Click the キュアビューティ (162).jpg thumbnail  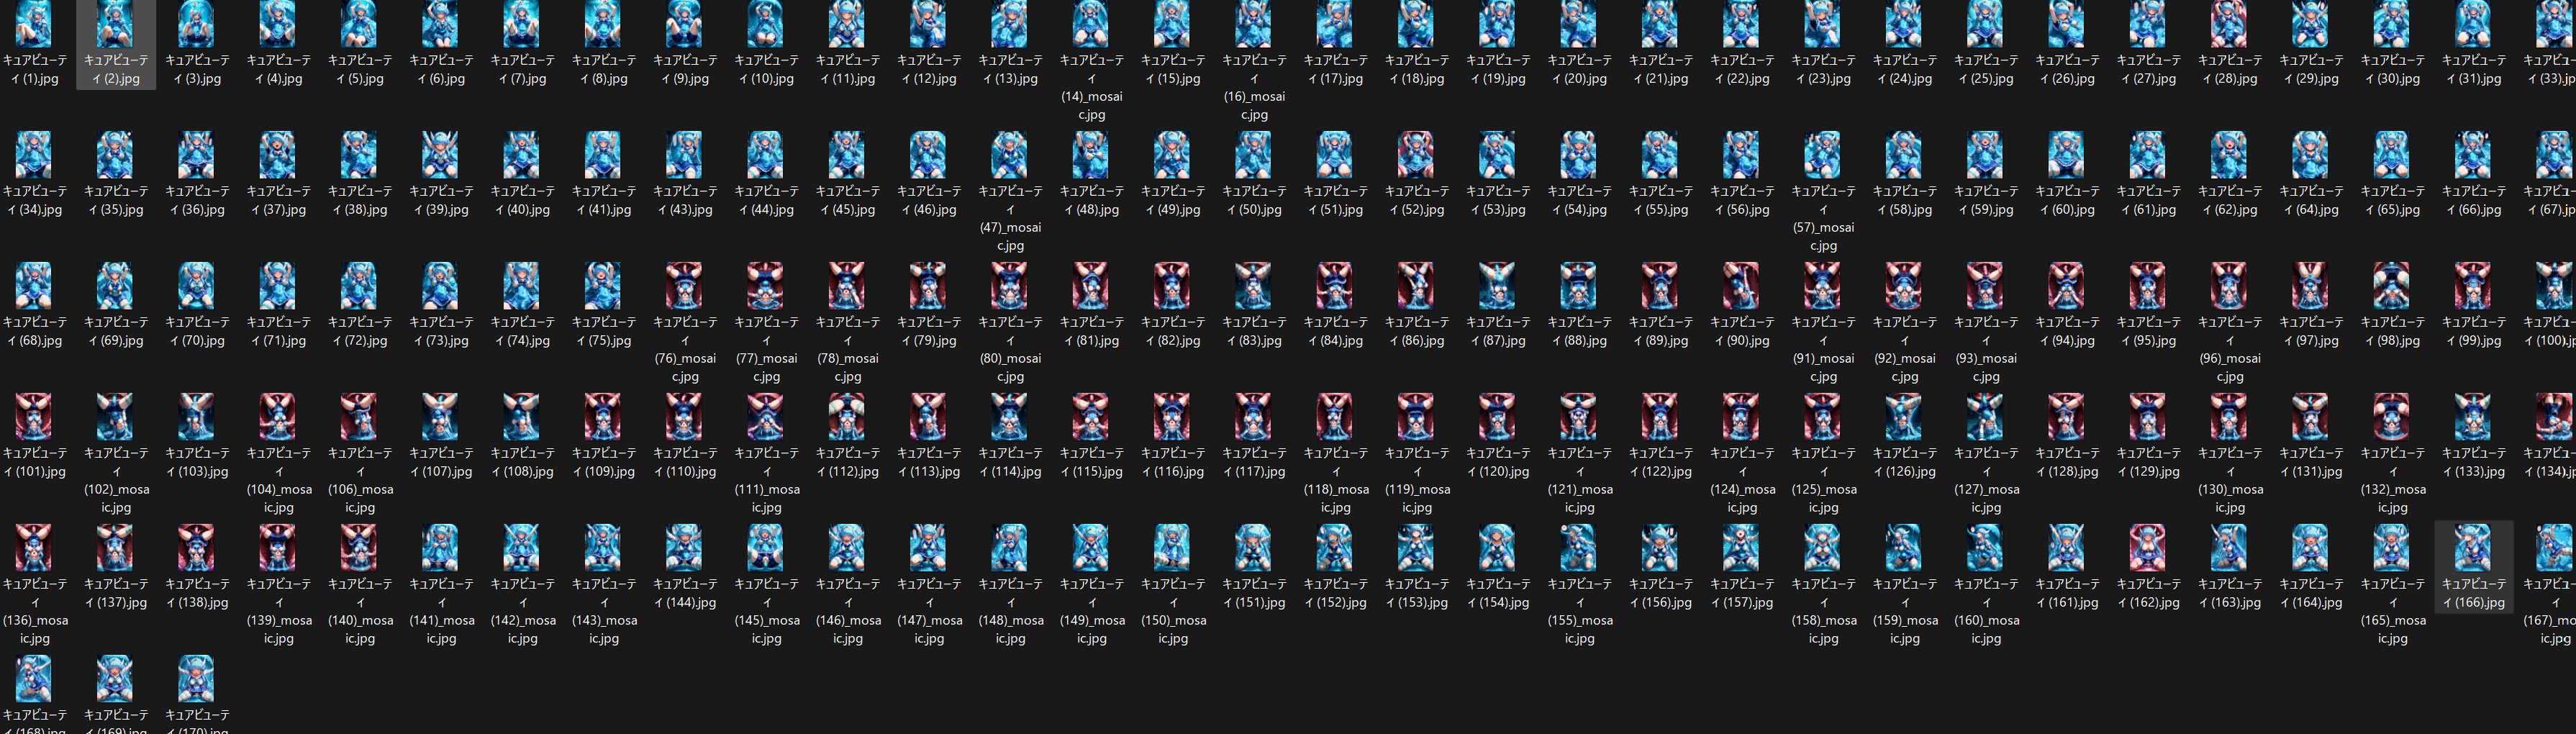coord(2147,547)
